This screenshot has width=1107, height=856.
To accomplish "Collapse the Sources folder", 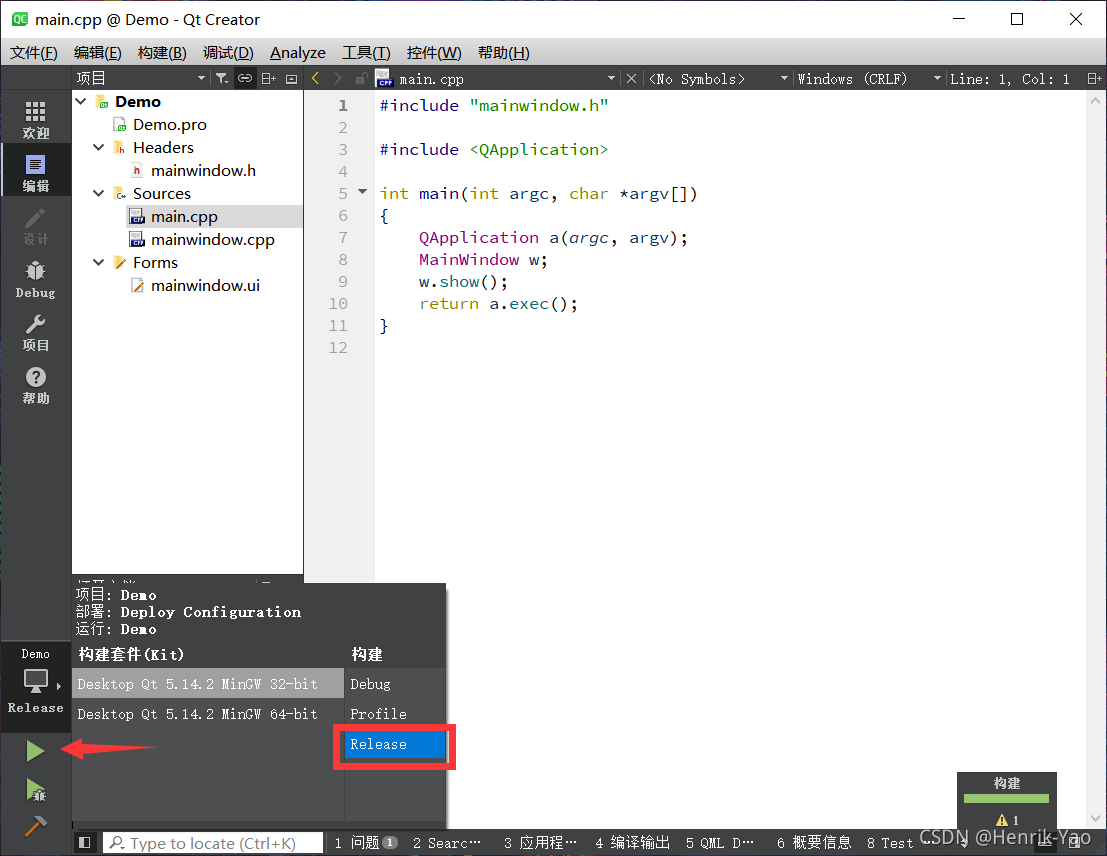I will (x=99, y=194).
